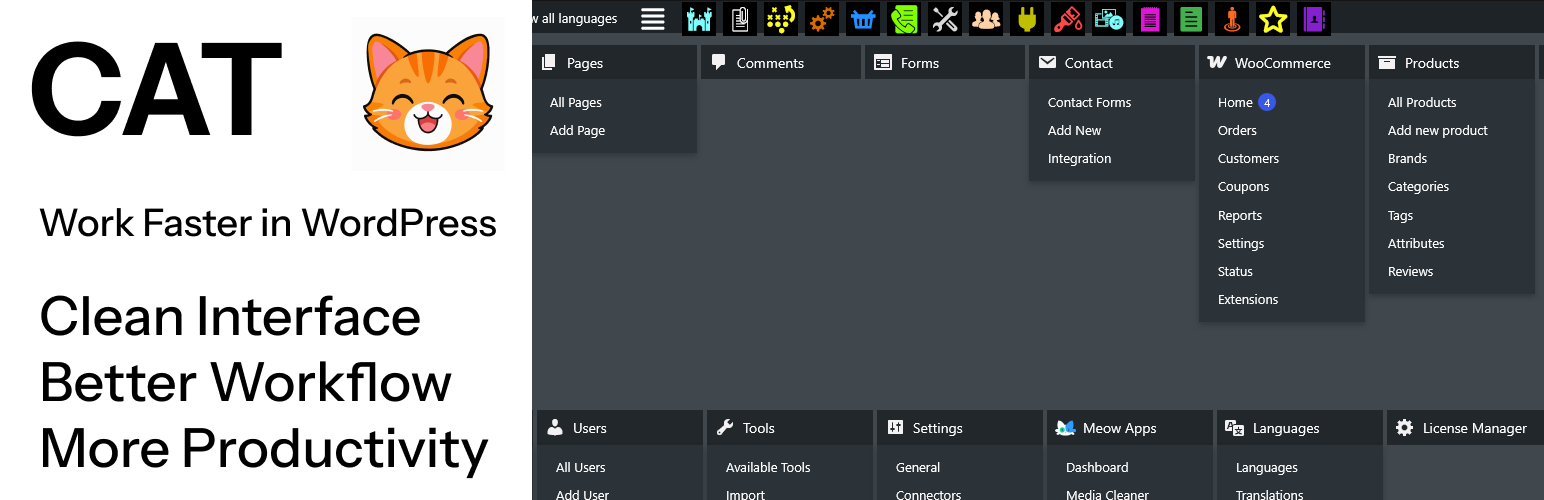Open WooCommerce Reports
Viewport: 1544px width, 500px height.
click(1240, 215)
